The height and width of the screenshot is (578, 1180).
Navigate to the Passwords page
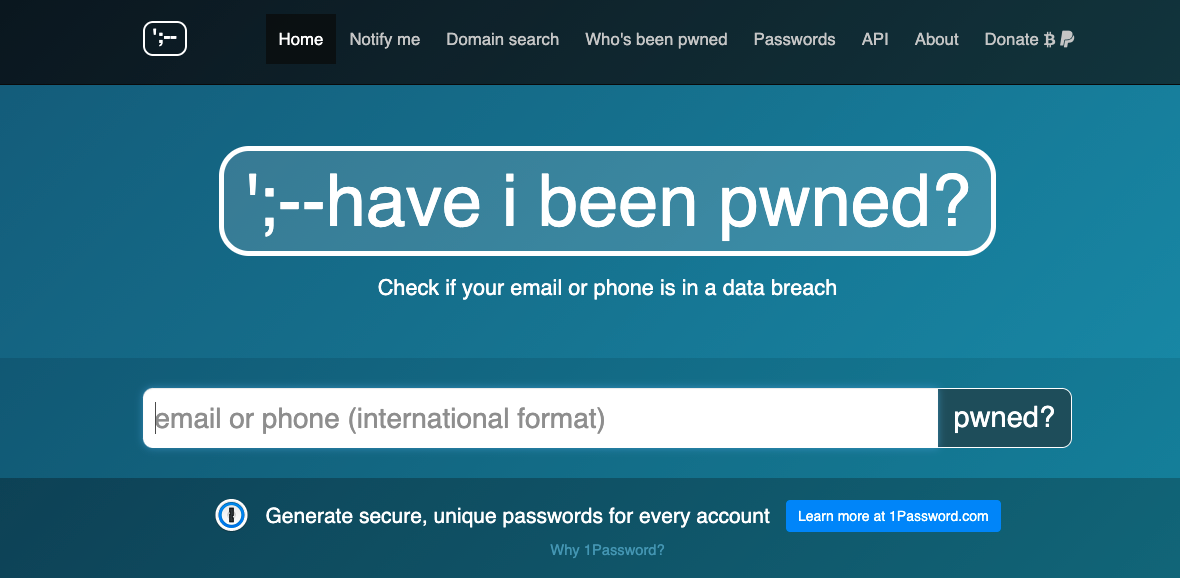795,39
